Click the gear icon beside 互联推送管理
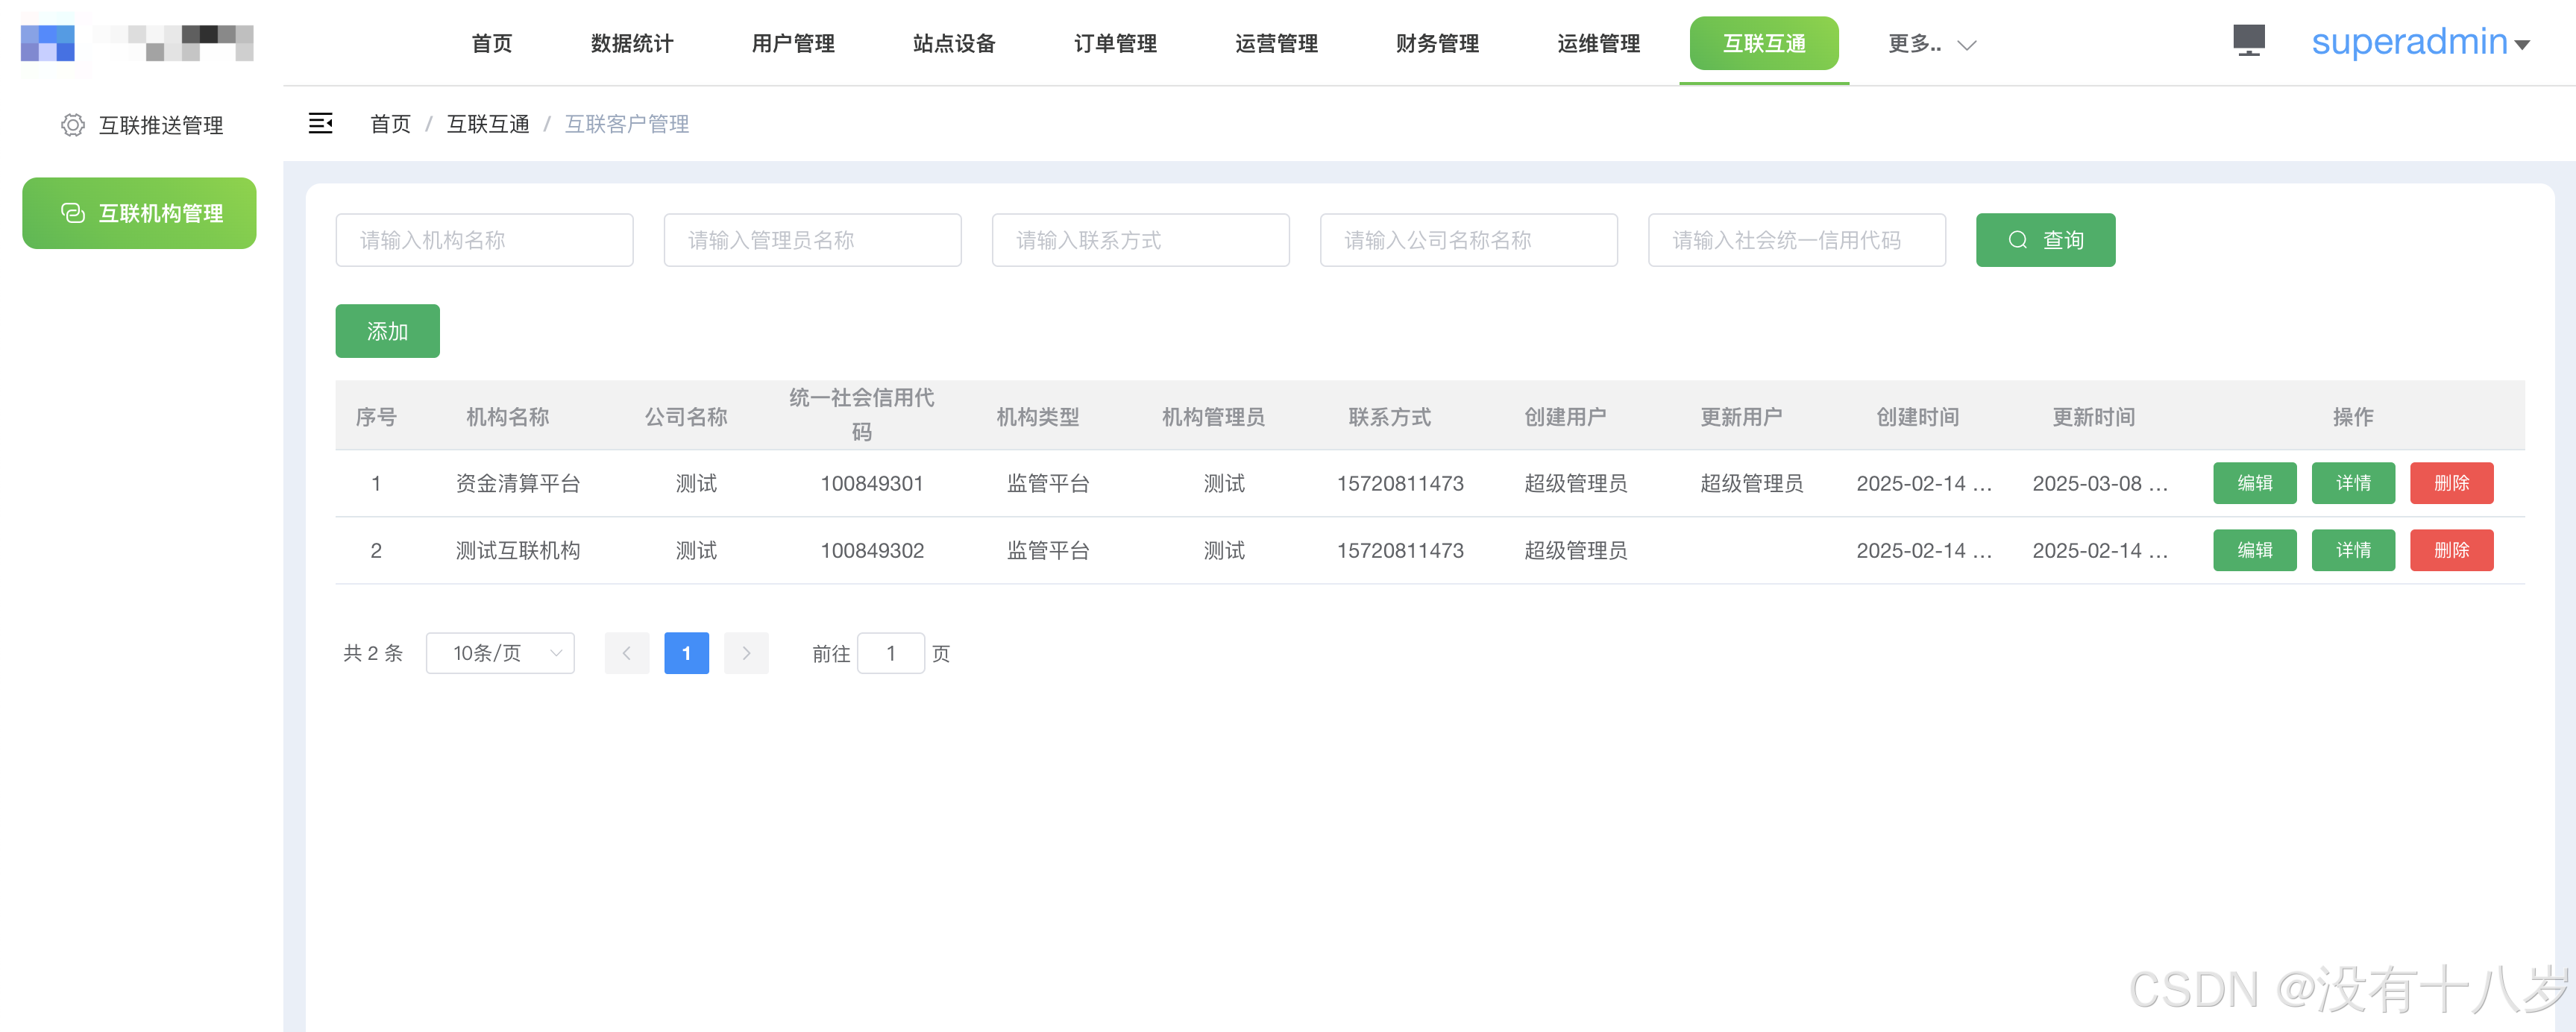The width and height of the screenshot is (2576, 1032). [x=72, y=125]
